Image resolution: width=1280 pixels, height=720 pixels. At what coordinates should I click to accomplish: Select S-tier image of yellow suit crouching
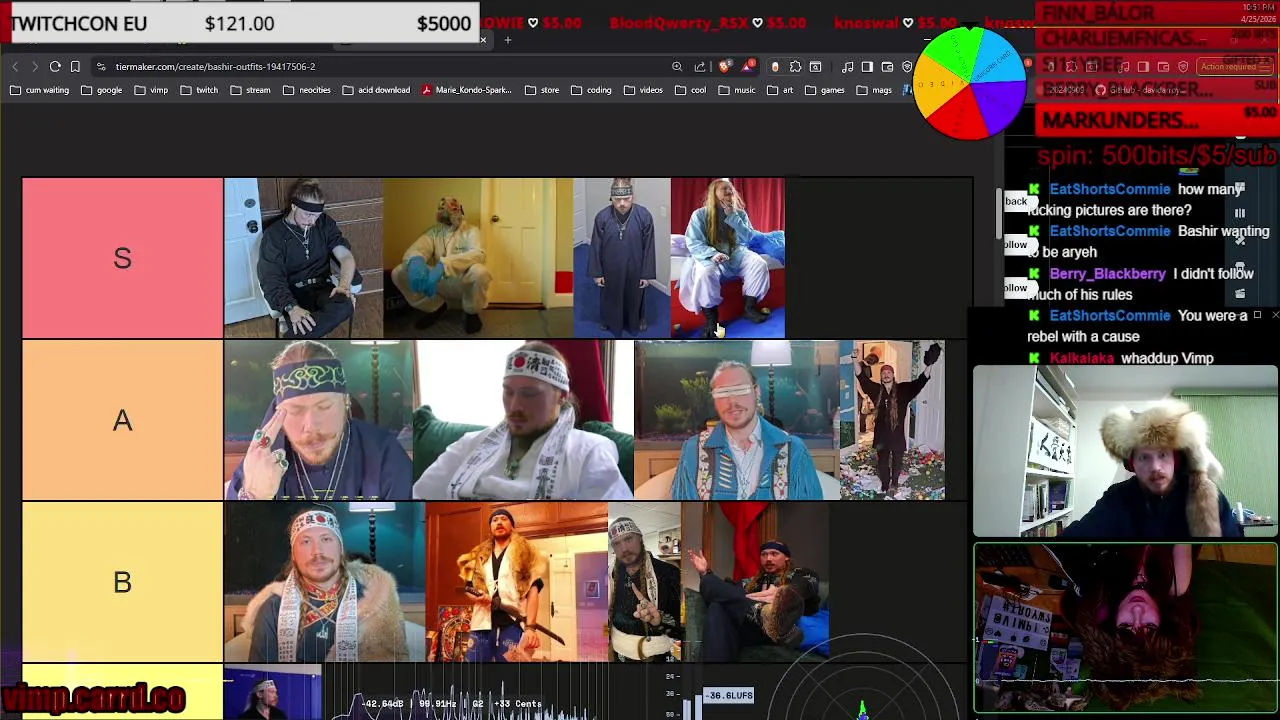pos(478,258)
